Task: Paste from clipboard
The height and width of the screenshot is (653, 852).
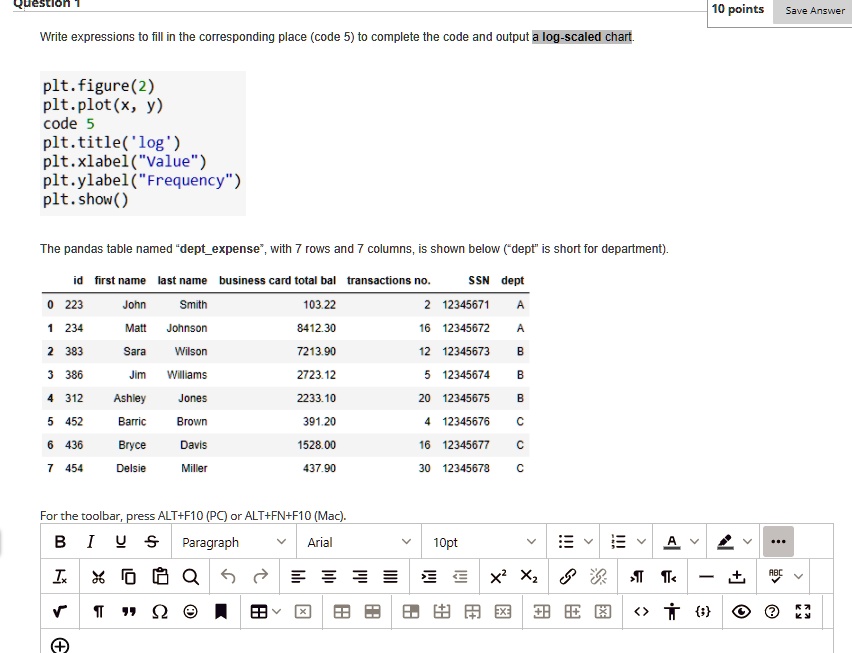Action: tap(160, 576)
